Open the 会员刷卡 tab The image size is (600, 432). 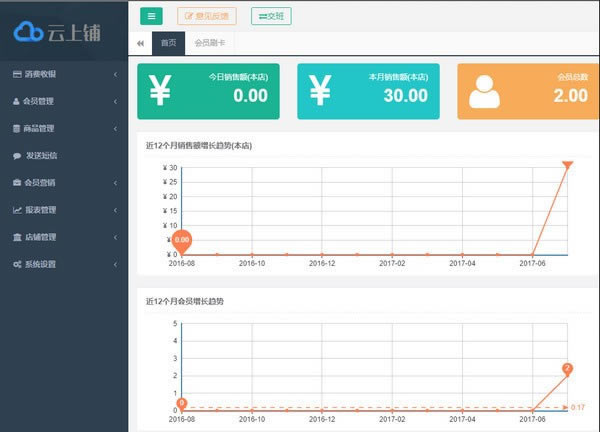[210, 44]
